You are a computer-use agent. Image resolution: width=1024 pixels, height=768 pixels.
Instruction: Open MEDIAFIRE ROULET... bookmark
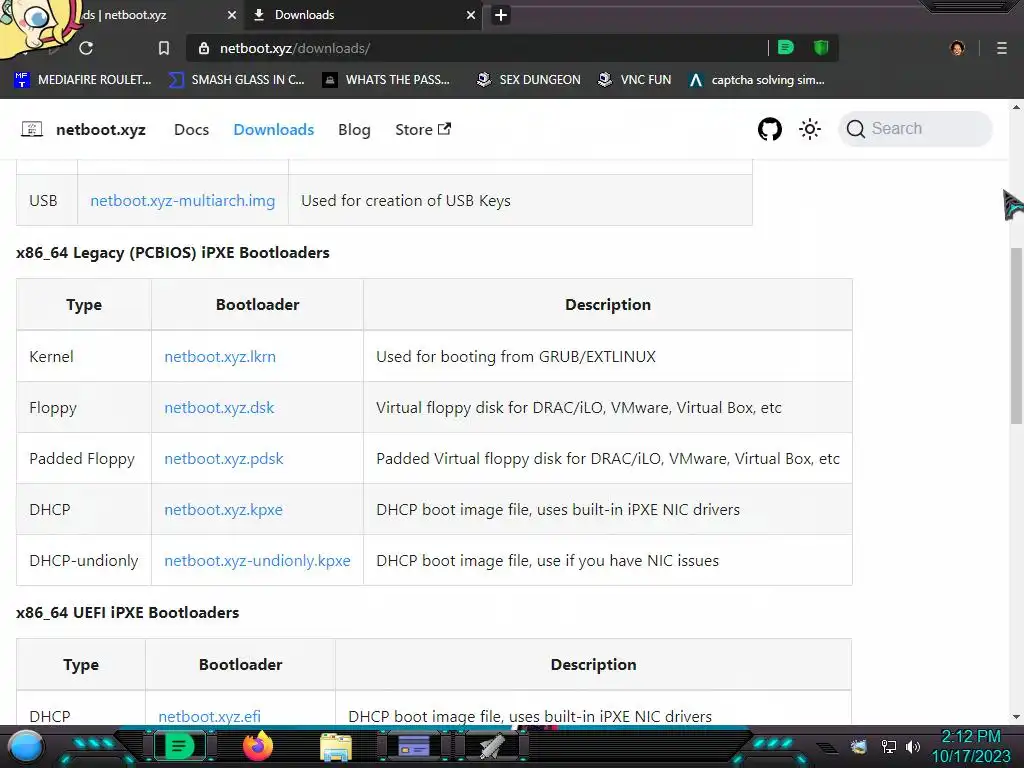click(83, 80)
